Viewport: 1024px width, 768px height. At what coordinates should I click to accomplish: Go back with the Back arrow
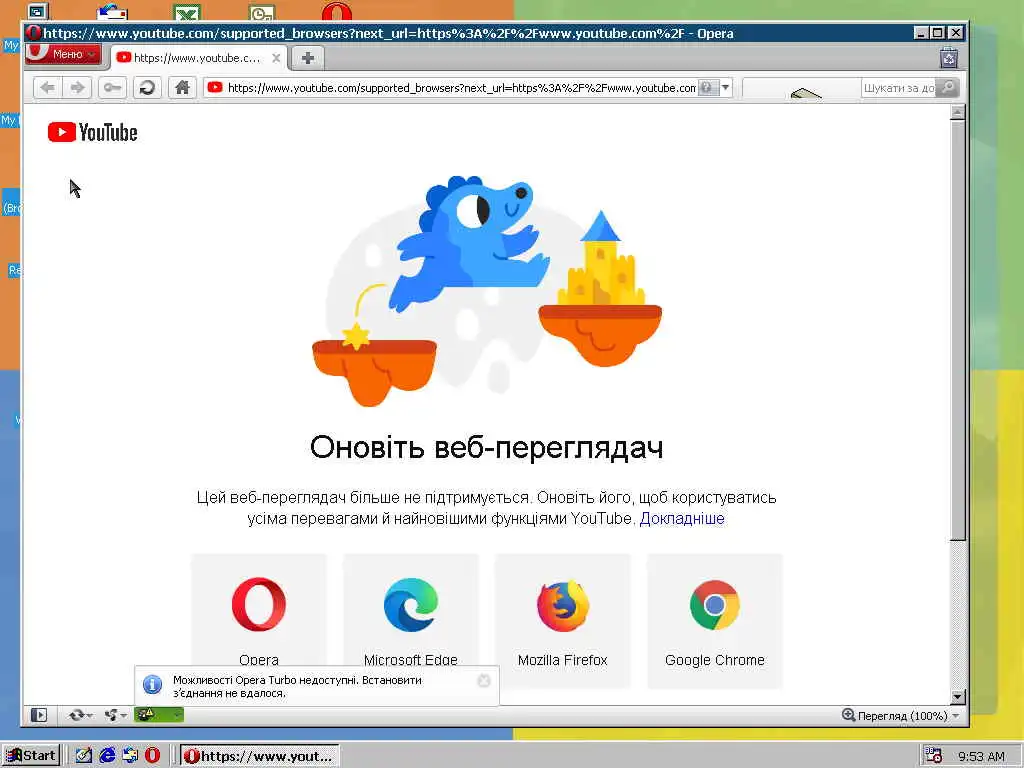pos(47,88)
